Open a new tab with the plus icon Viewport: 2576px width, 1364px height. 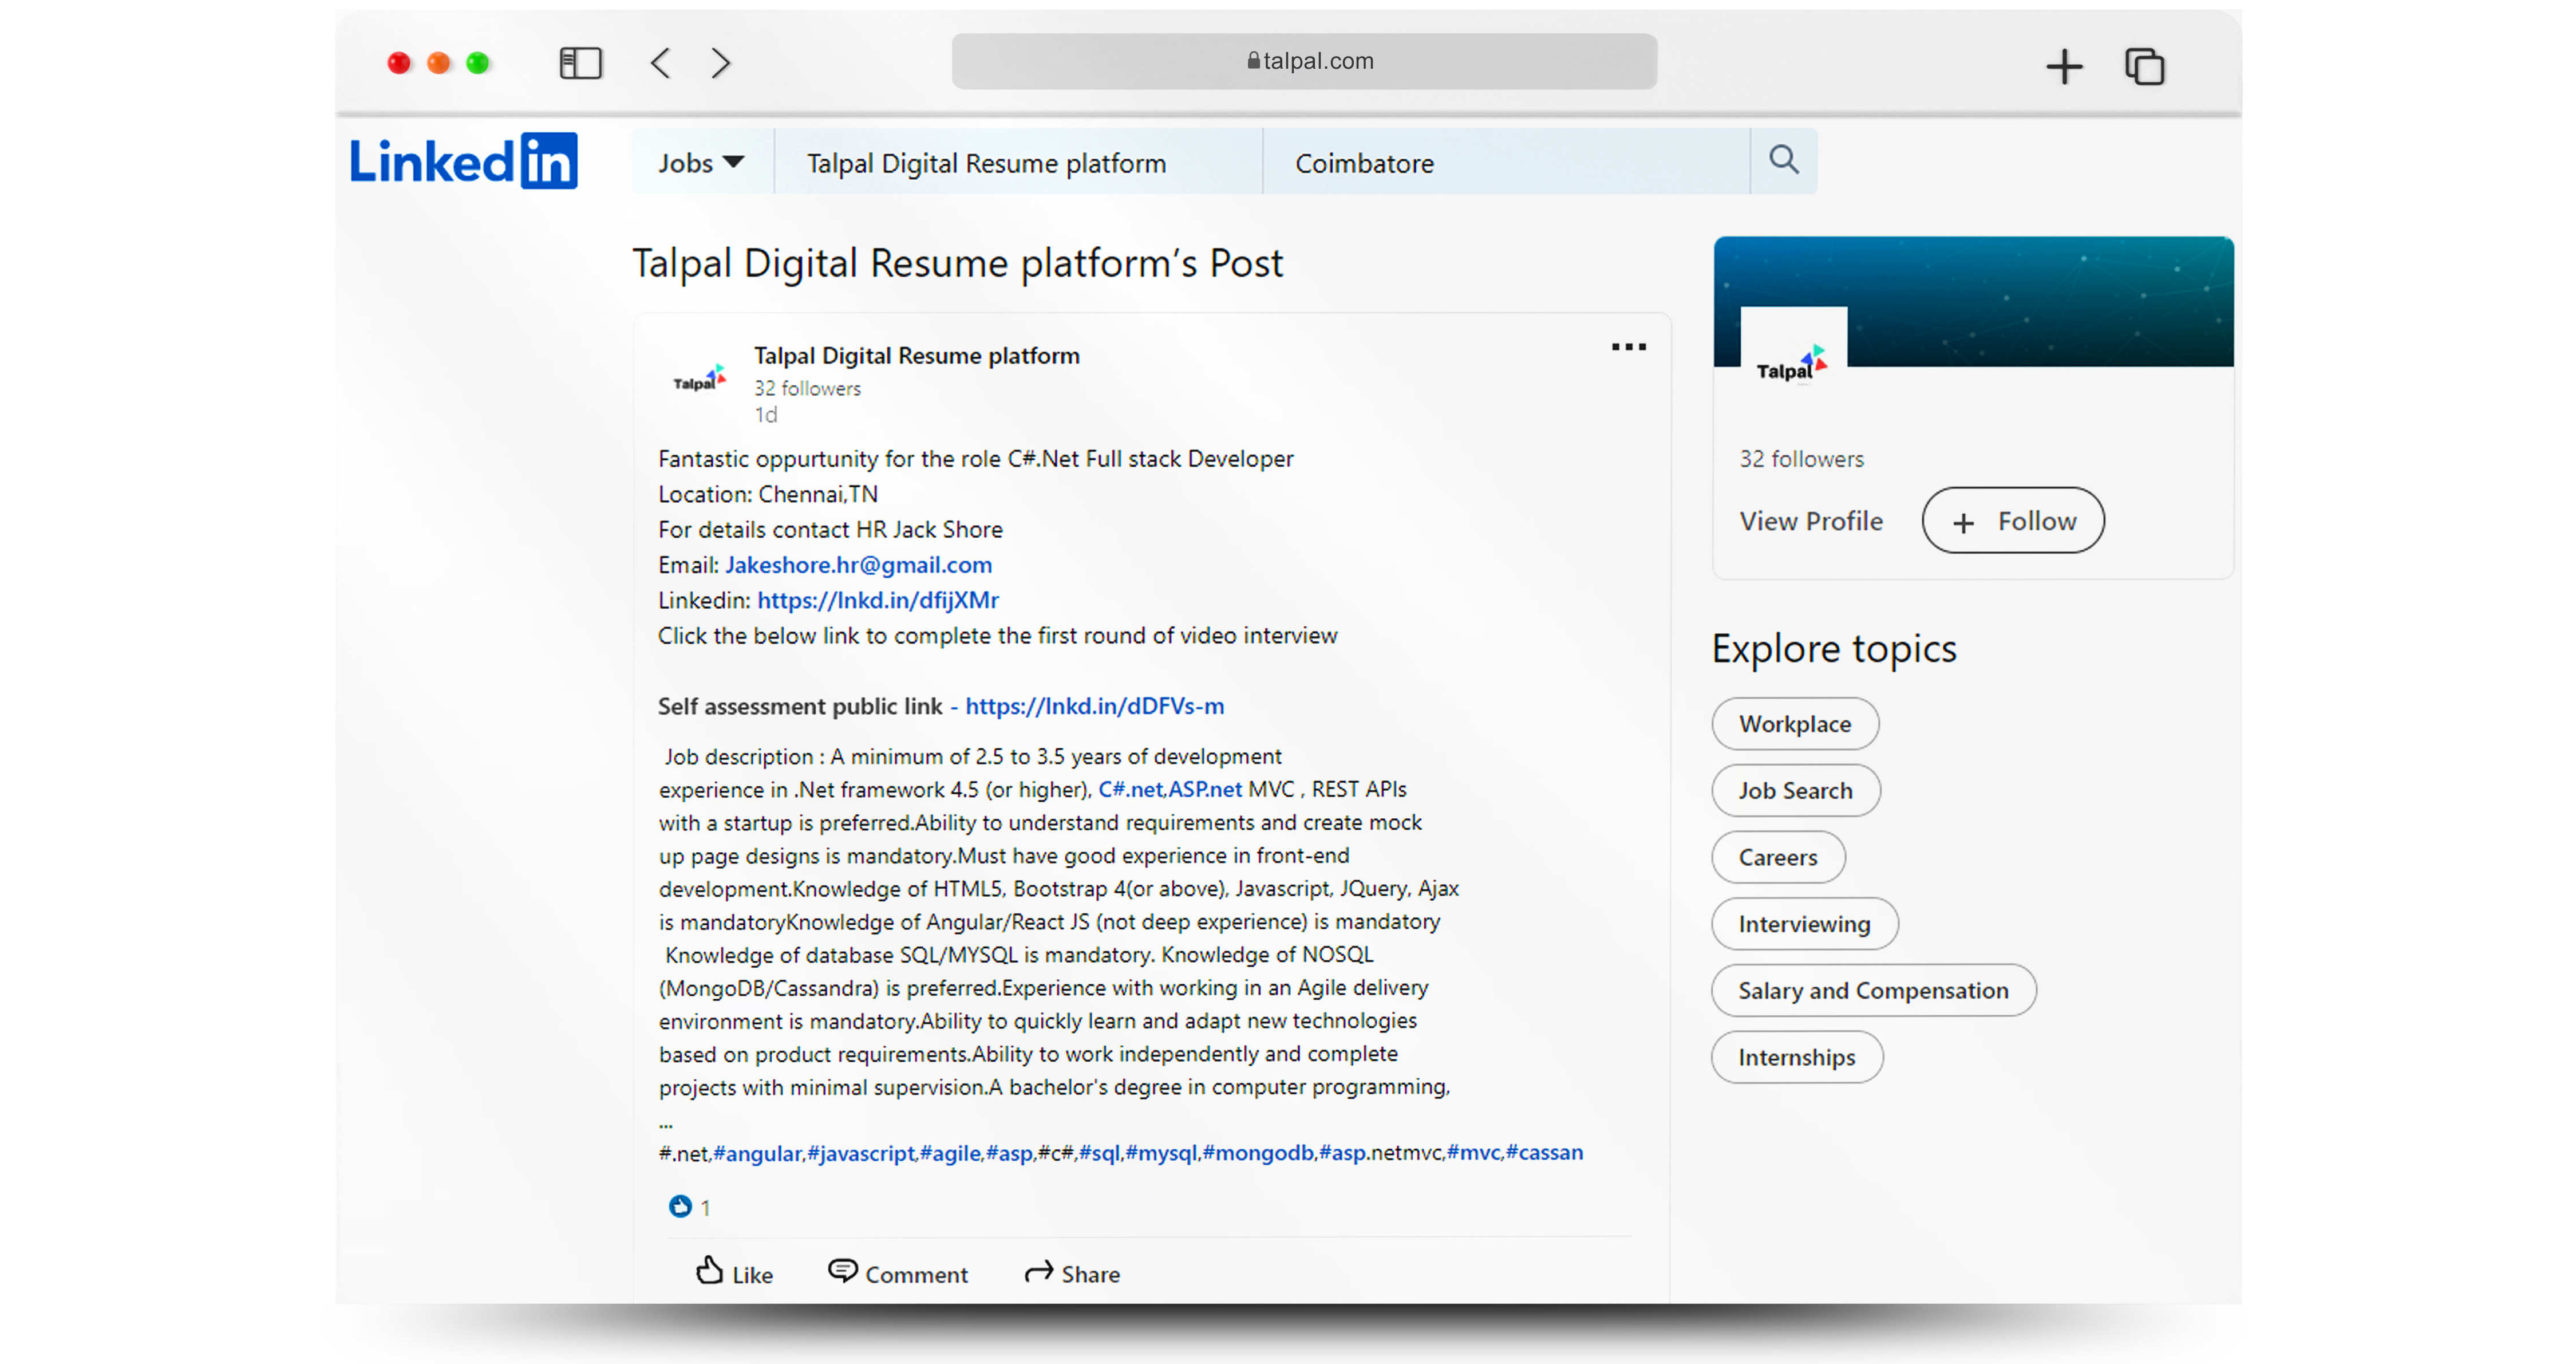(2063, 67)
